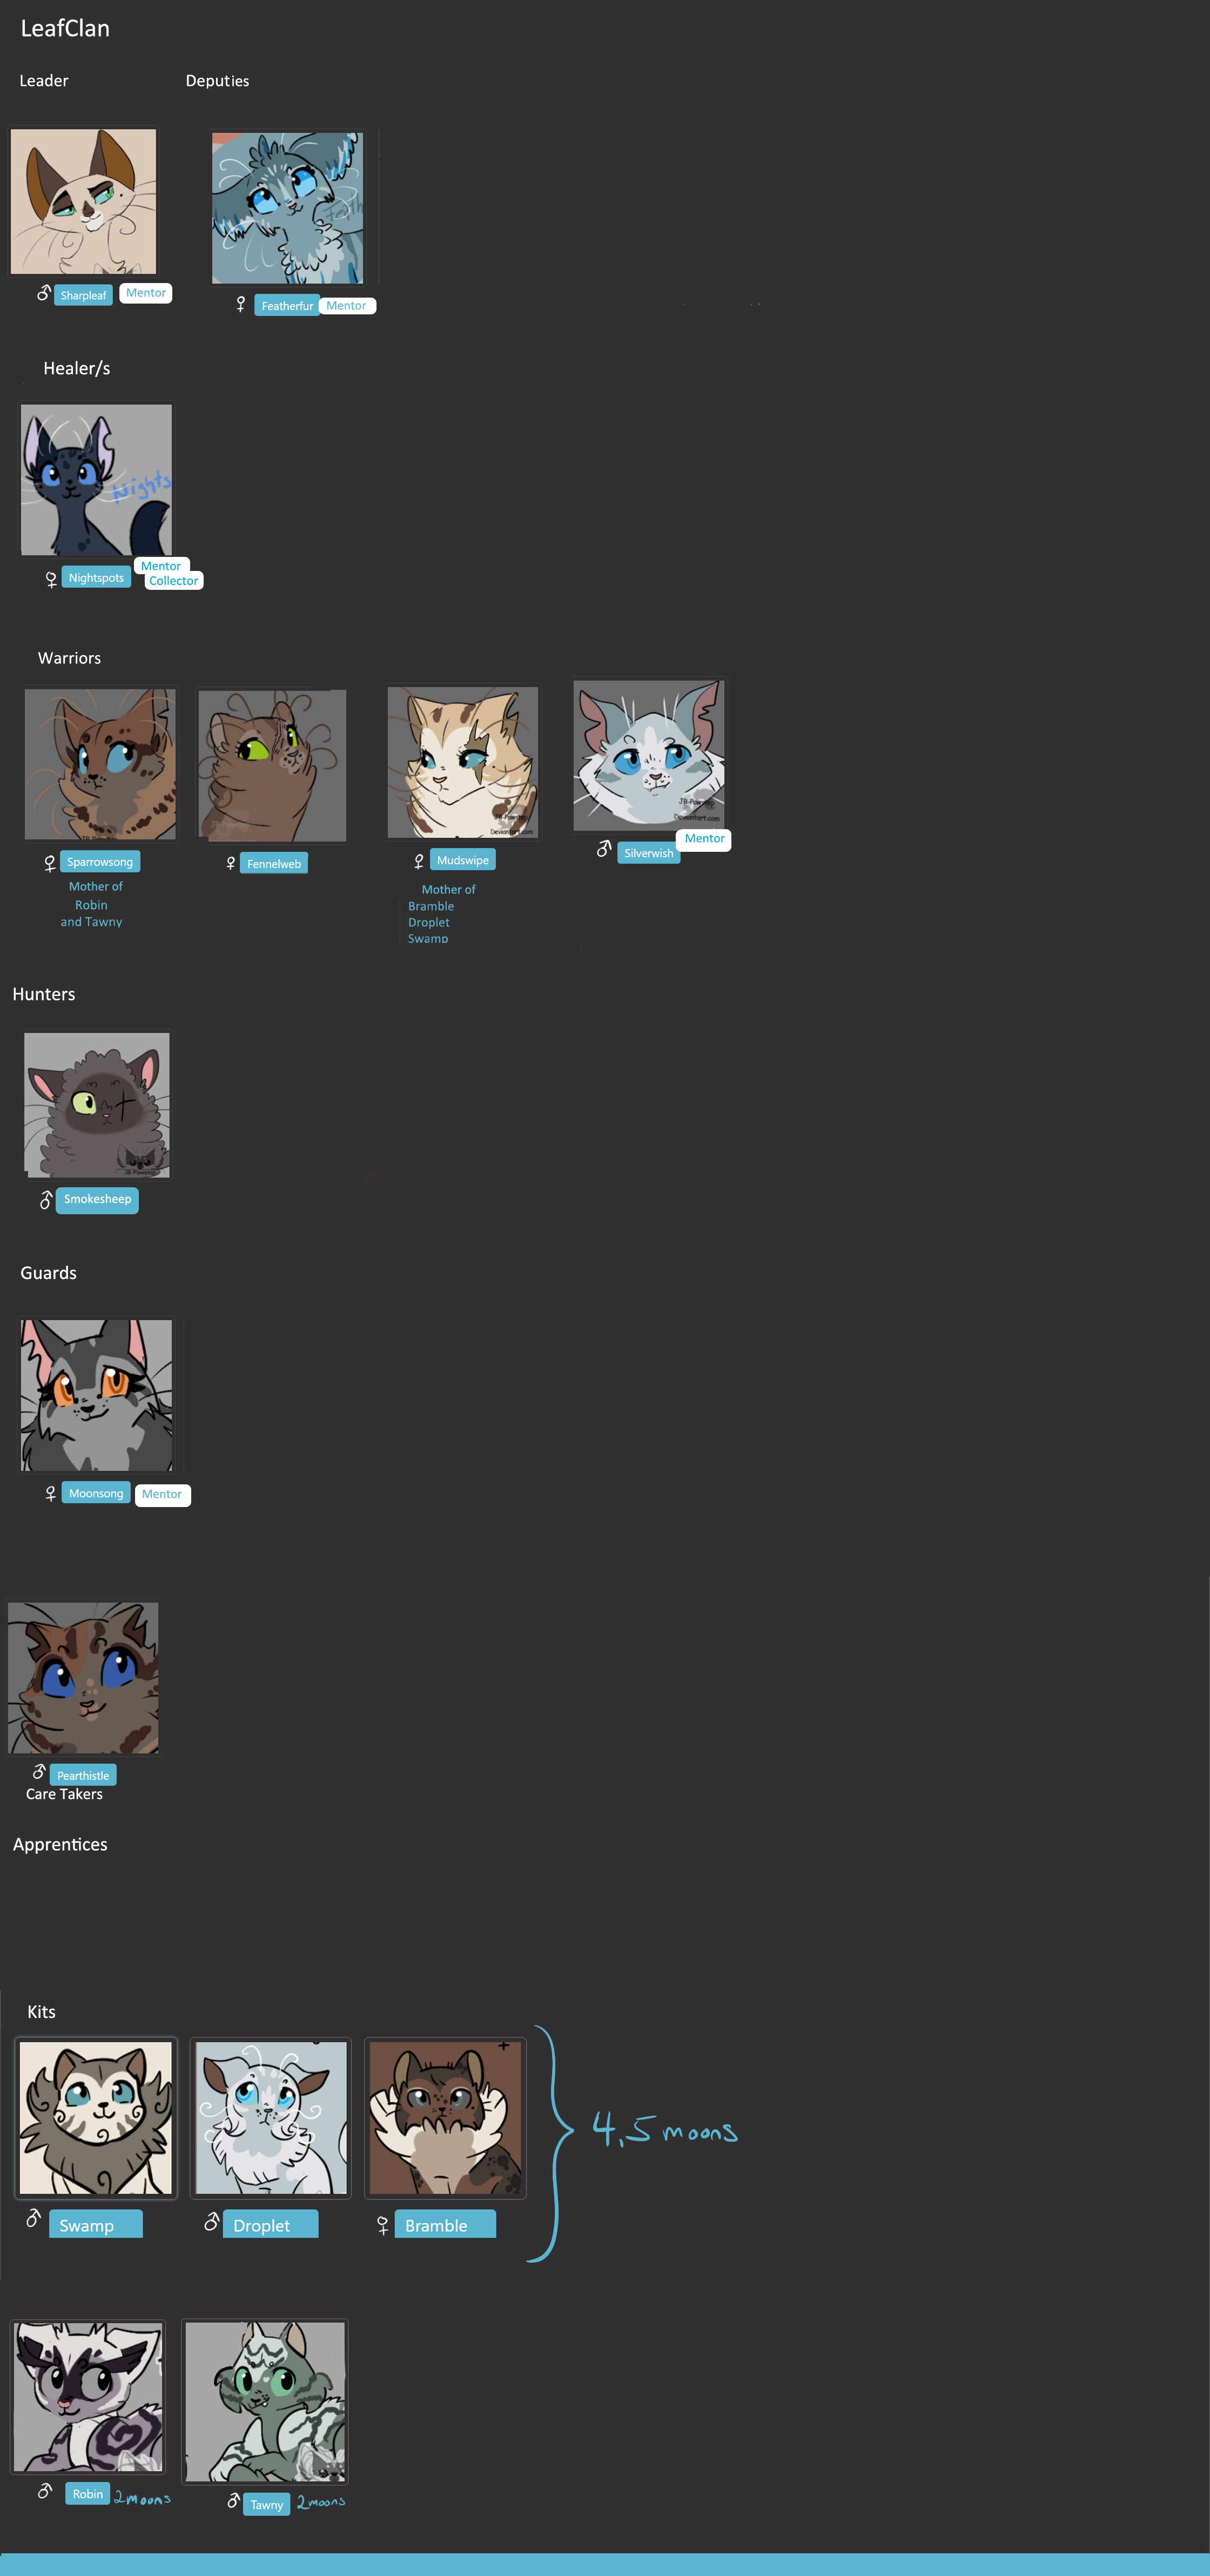Click the female symbol beside Bramble
The height and width of the screenshot is (2576, 1210).
[382, 2225]
